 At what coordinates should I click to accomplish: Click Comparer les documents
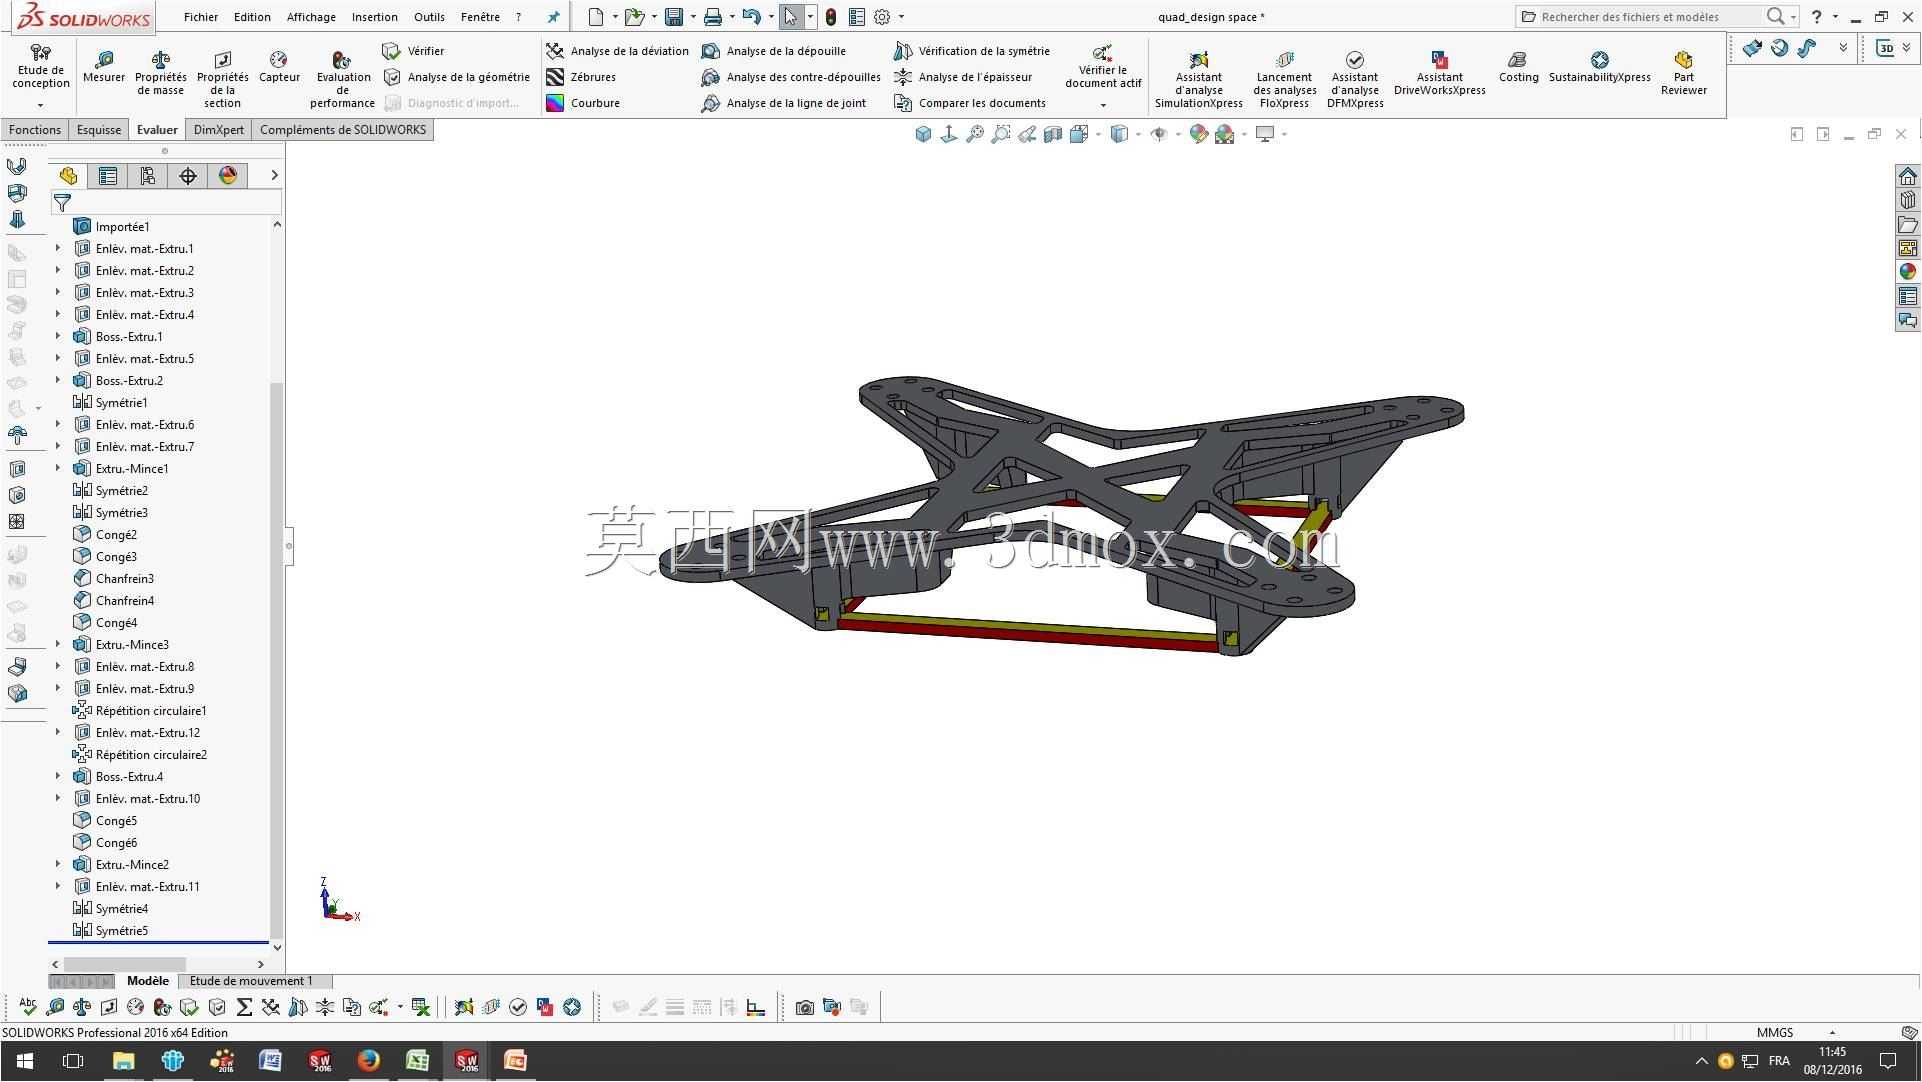pos(970,103)
